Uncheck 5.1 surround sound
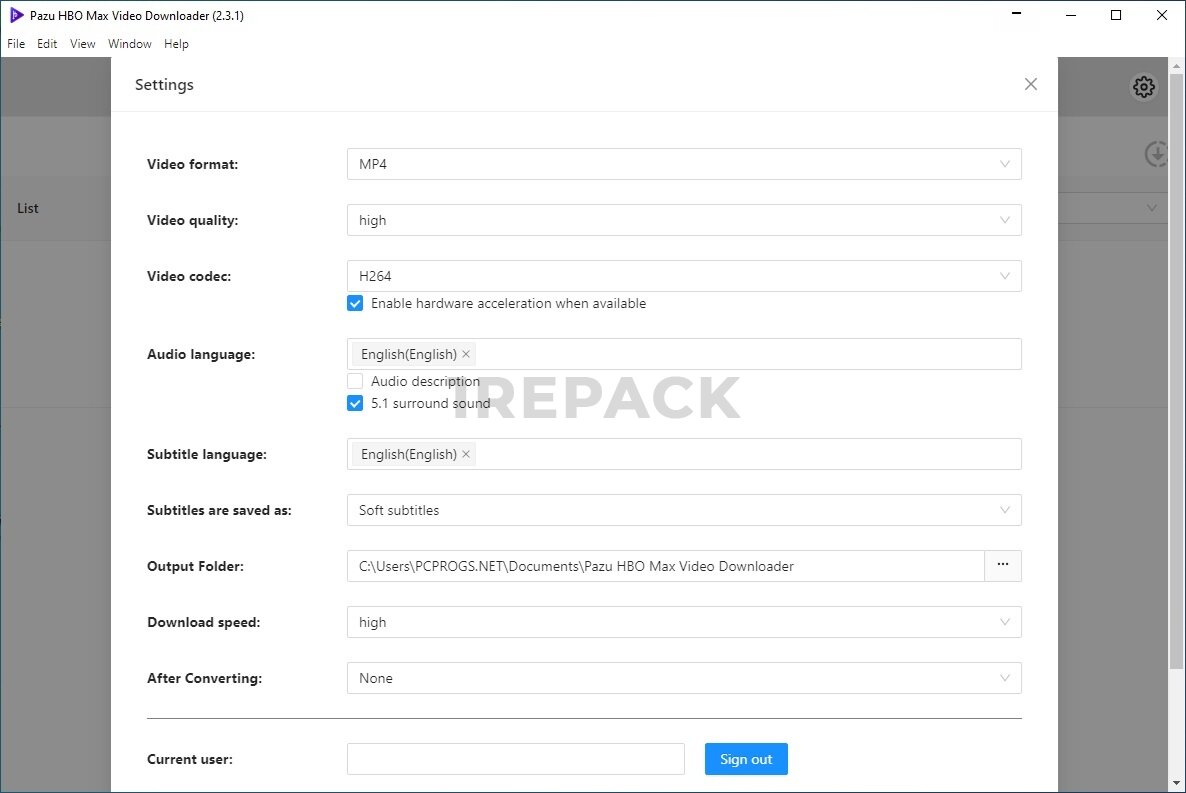The width and height of the screenshot is (1186, 793). pyautogui.click(x=355, y=403)
